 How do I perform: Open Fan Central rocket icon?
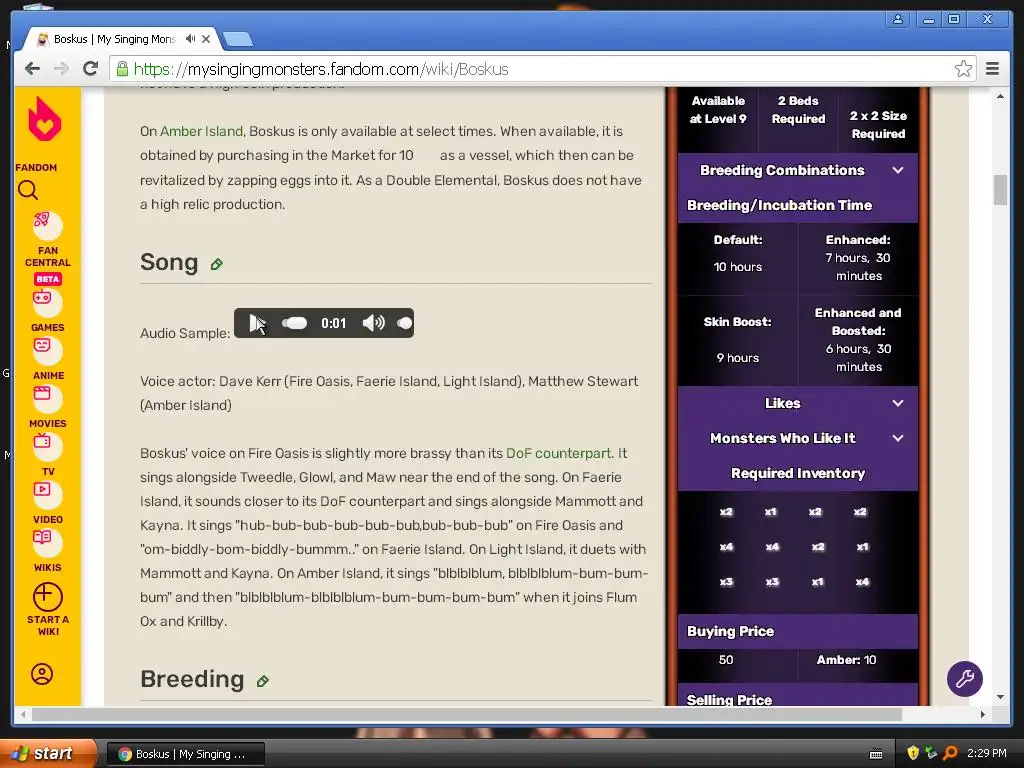click(47, 225)
